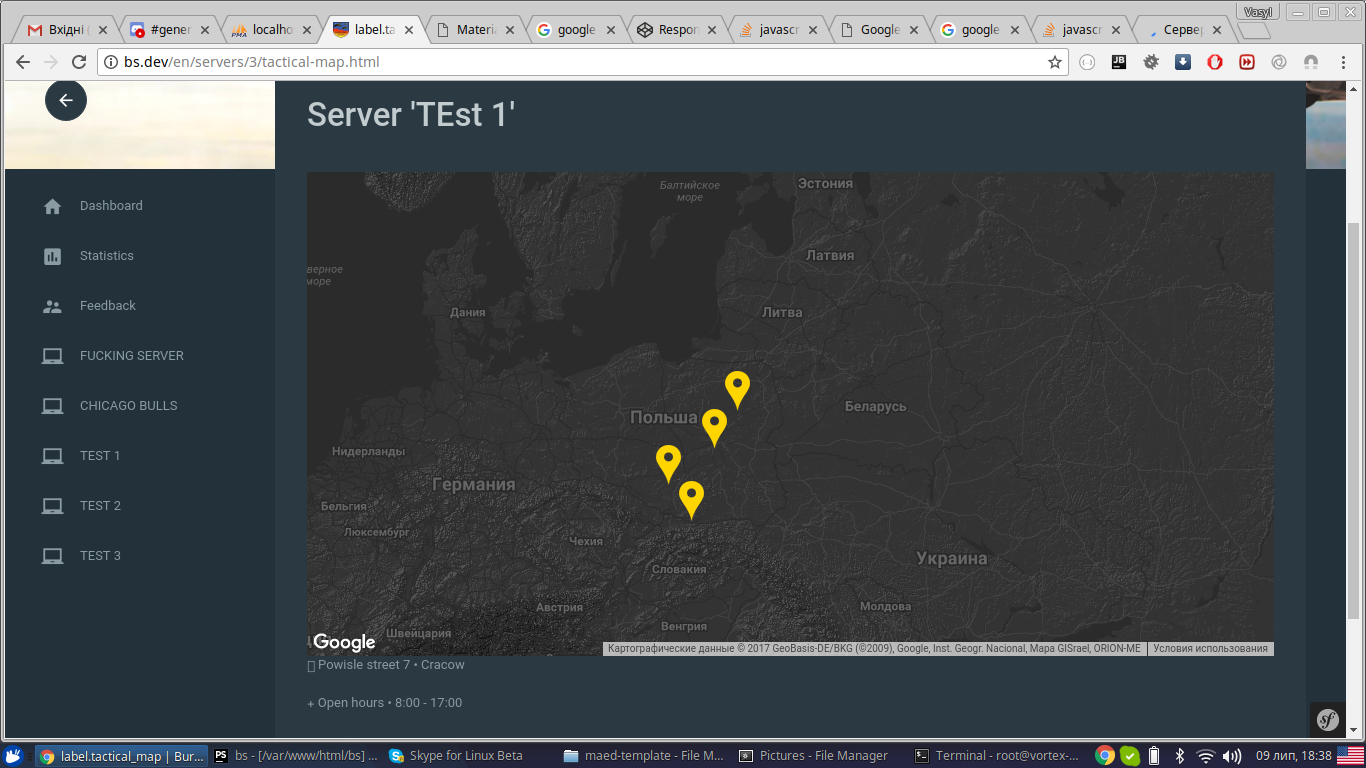Click the westernmost yellow map marker

coord(668,464)
